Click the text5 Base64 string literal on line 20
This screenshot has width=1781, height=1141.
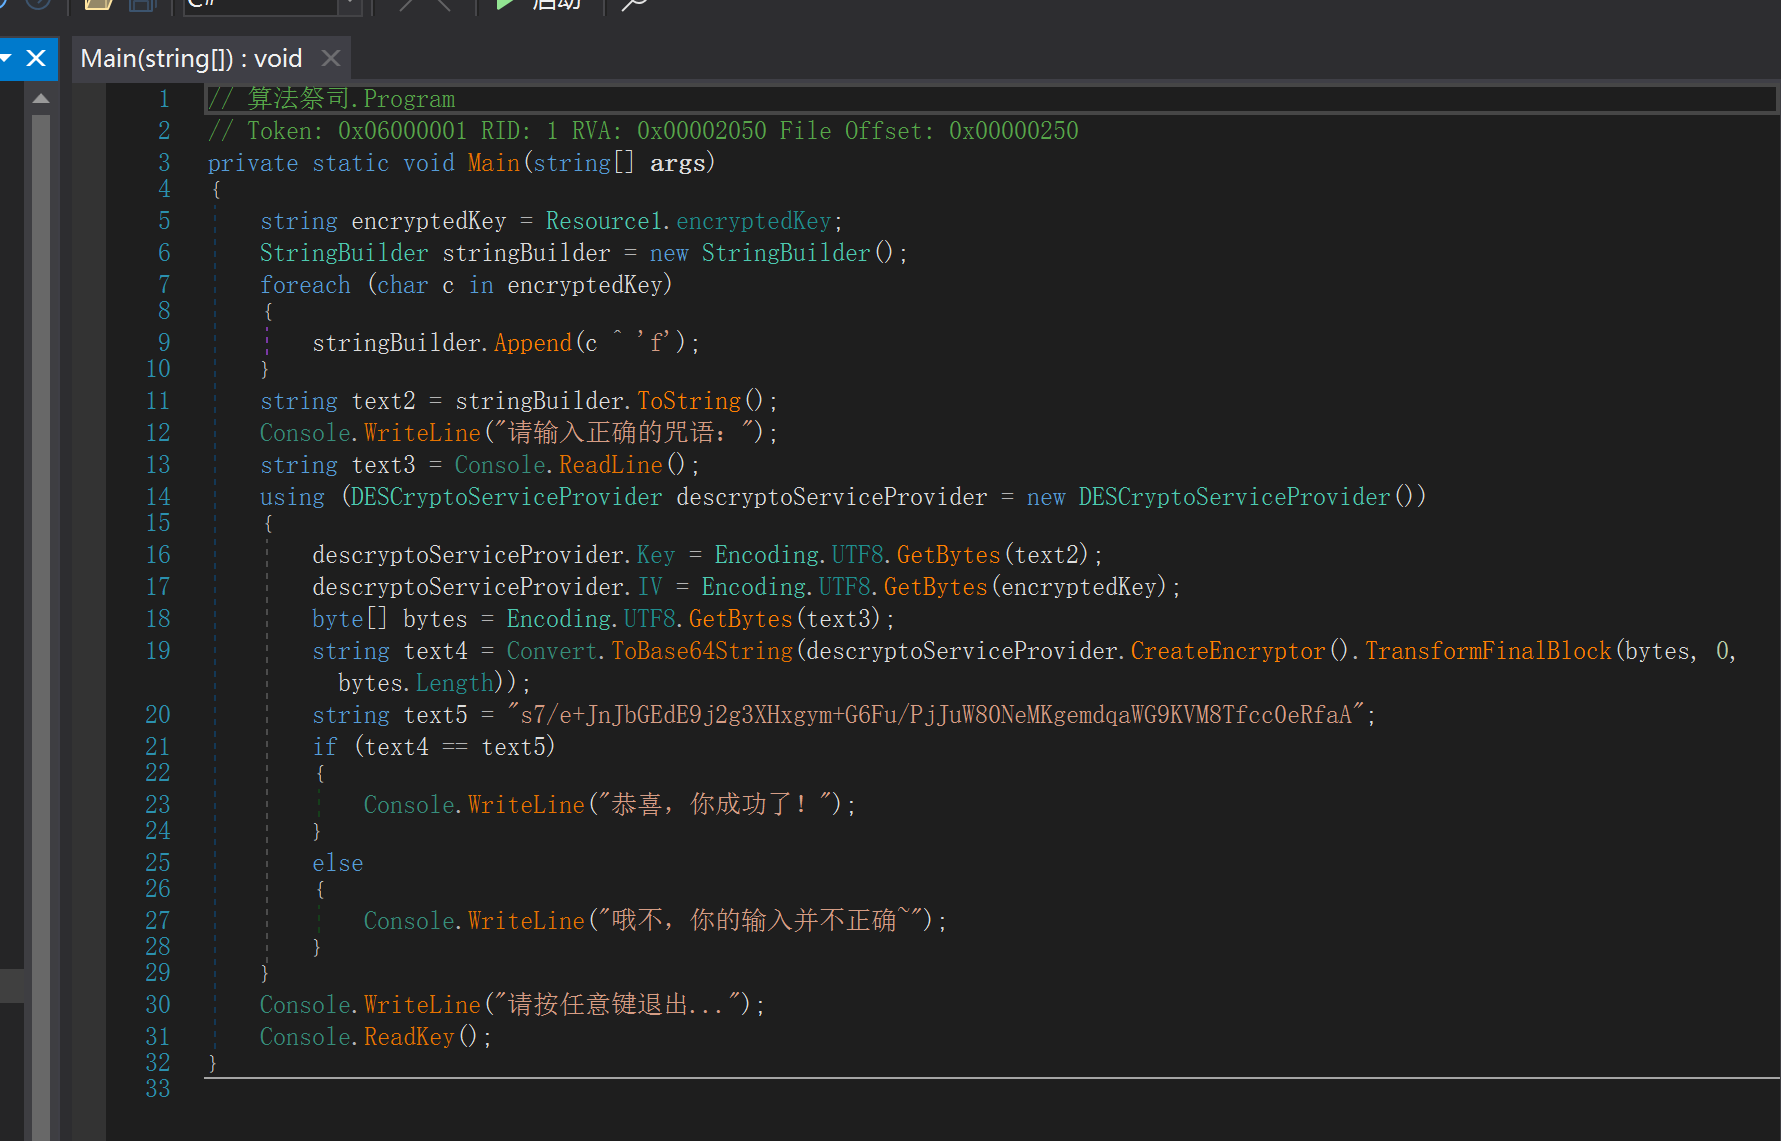pyautogui.click(x=936, y=715)
